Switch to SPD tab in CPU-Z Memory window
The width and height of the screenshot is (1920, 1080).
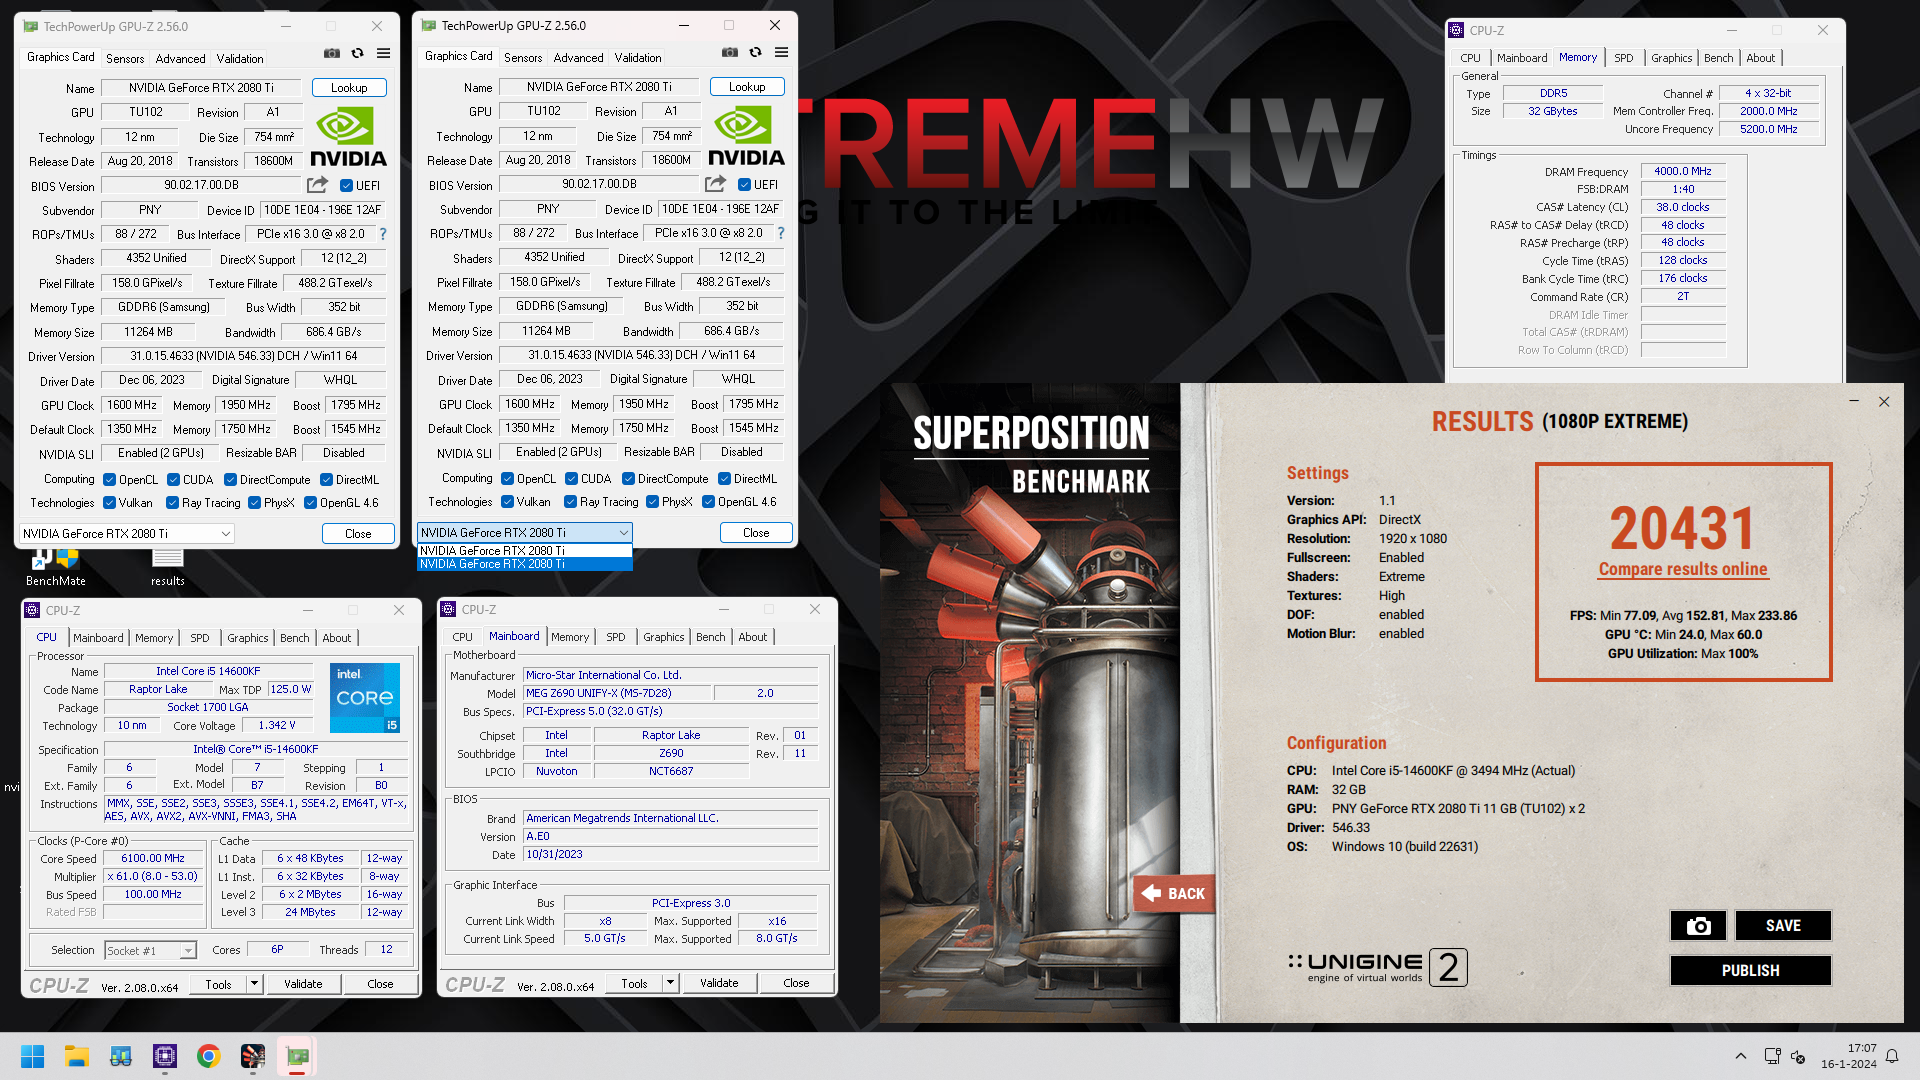tap(1624, 58)
